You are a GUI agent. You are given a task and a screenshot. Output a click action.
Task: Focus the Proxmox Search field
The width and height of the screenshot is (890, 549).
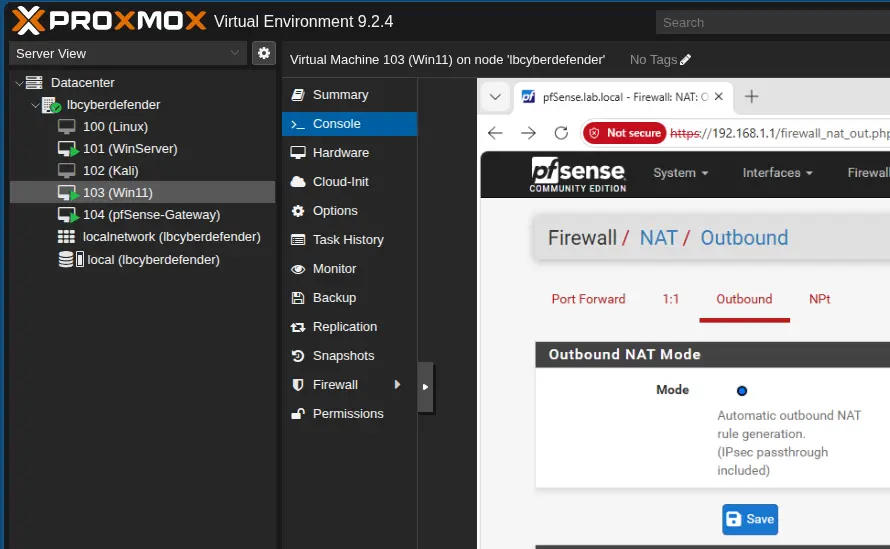click(x=773, y=23)
